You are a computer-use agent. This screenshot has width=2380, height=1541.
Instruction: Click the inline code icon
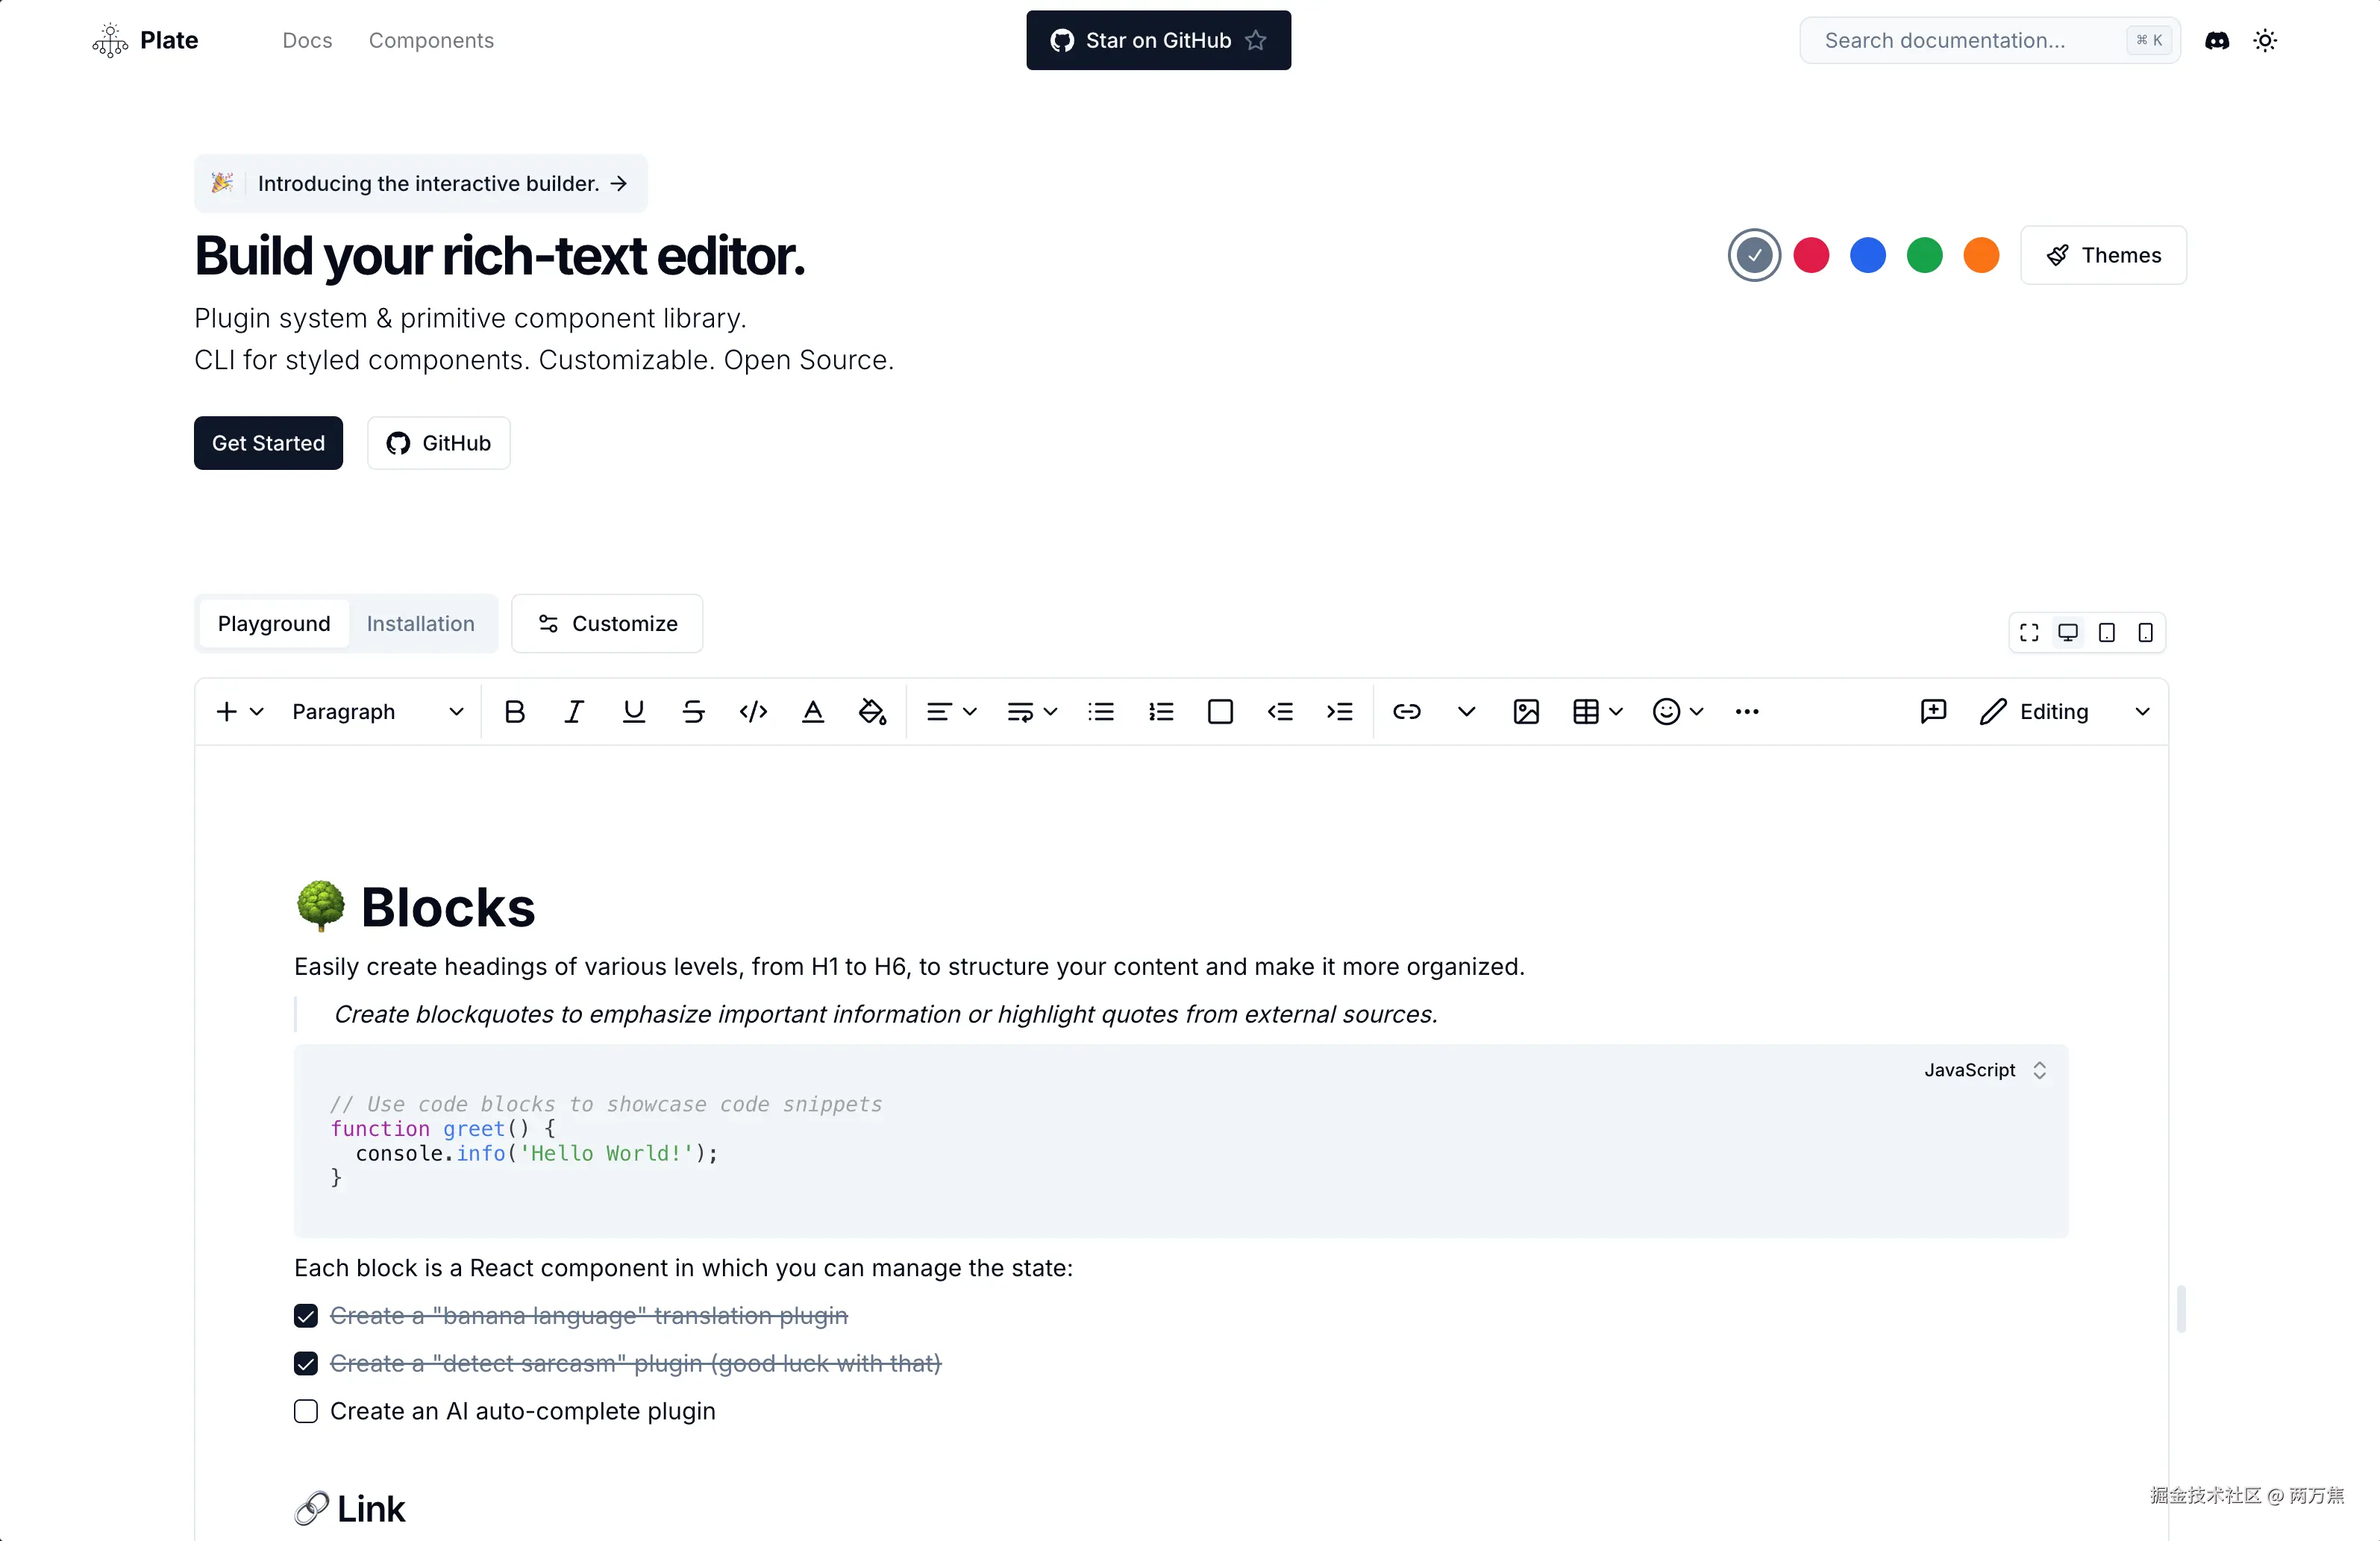point(753,711)
